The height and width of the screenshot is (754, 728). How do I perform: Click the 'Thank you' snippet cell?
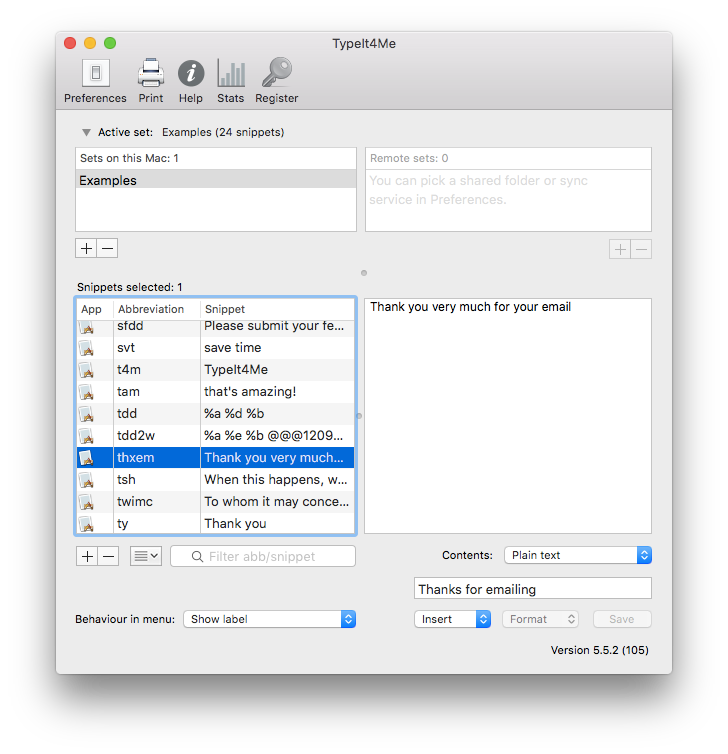pyautogui.click(x=277, y=523)
